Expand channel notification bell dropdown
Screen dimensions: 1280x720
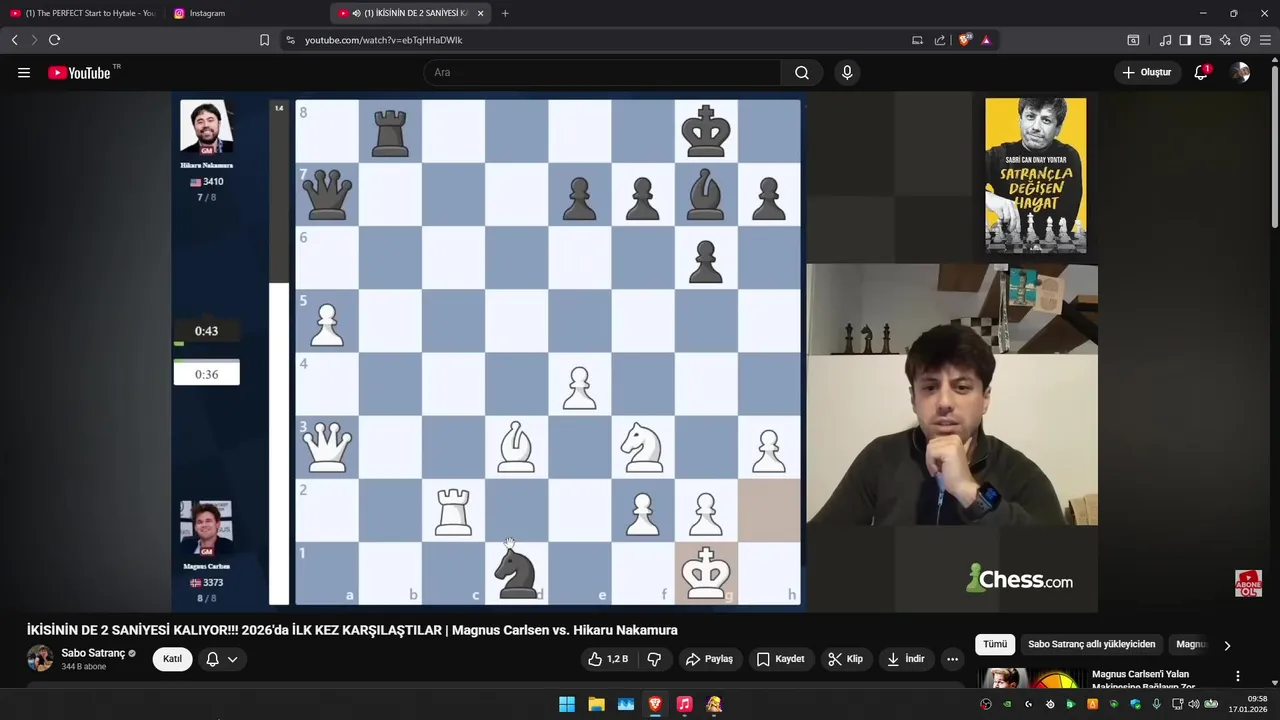(222, 659)
